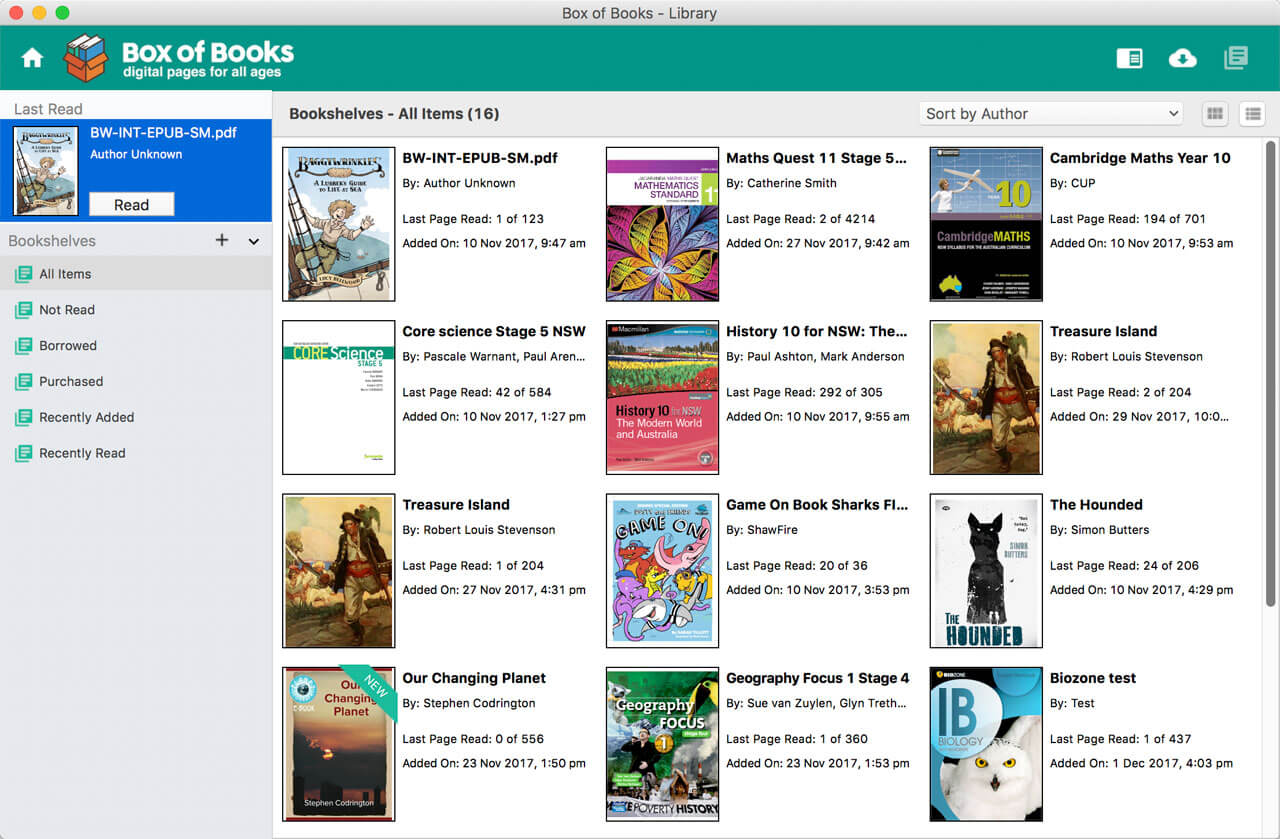Screen dimensions: 1280x839
Task: Open Game On Book Sharks cover
Action: [x=663, y=571]
